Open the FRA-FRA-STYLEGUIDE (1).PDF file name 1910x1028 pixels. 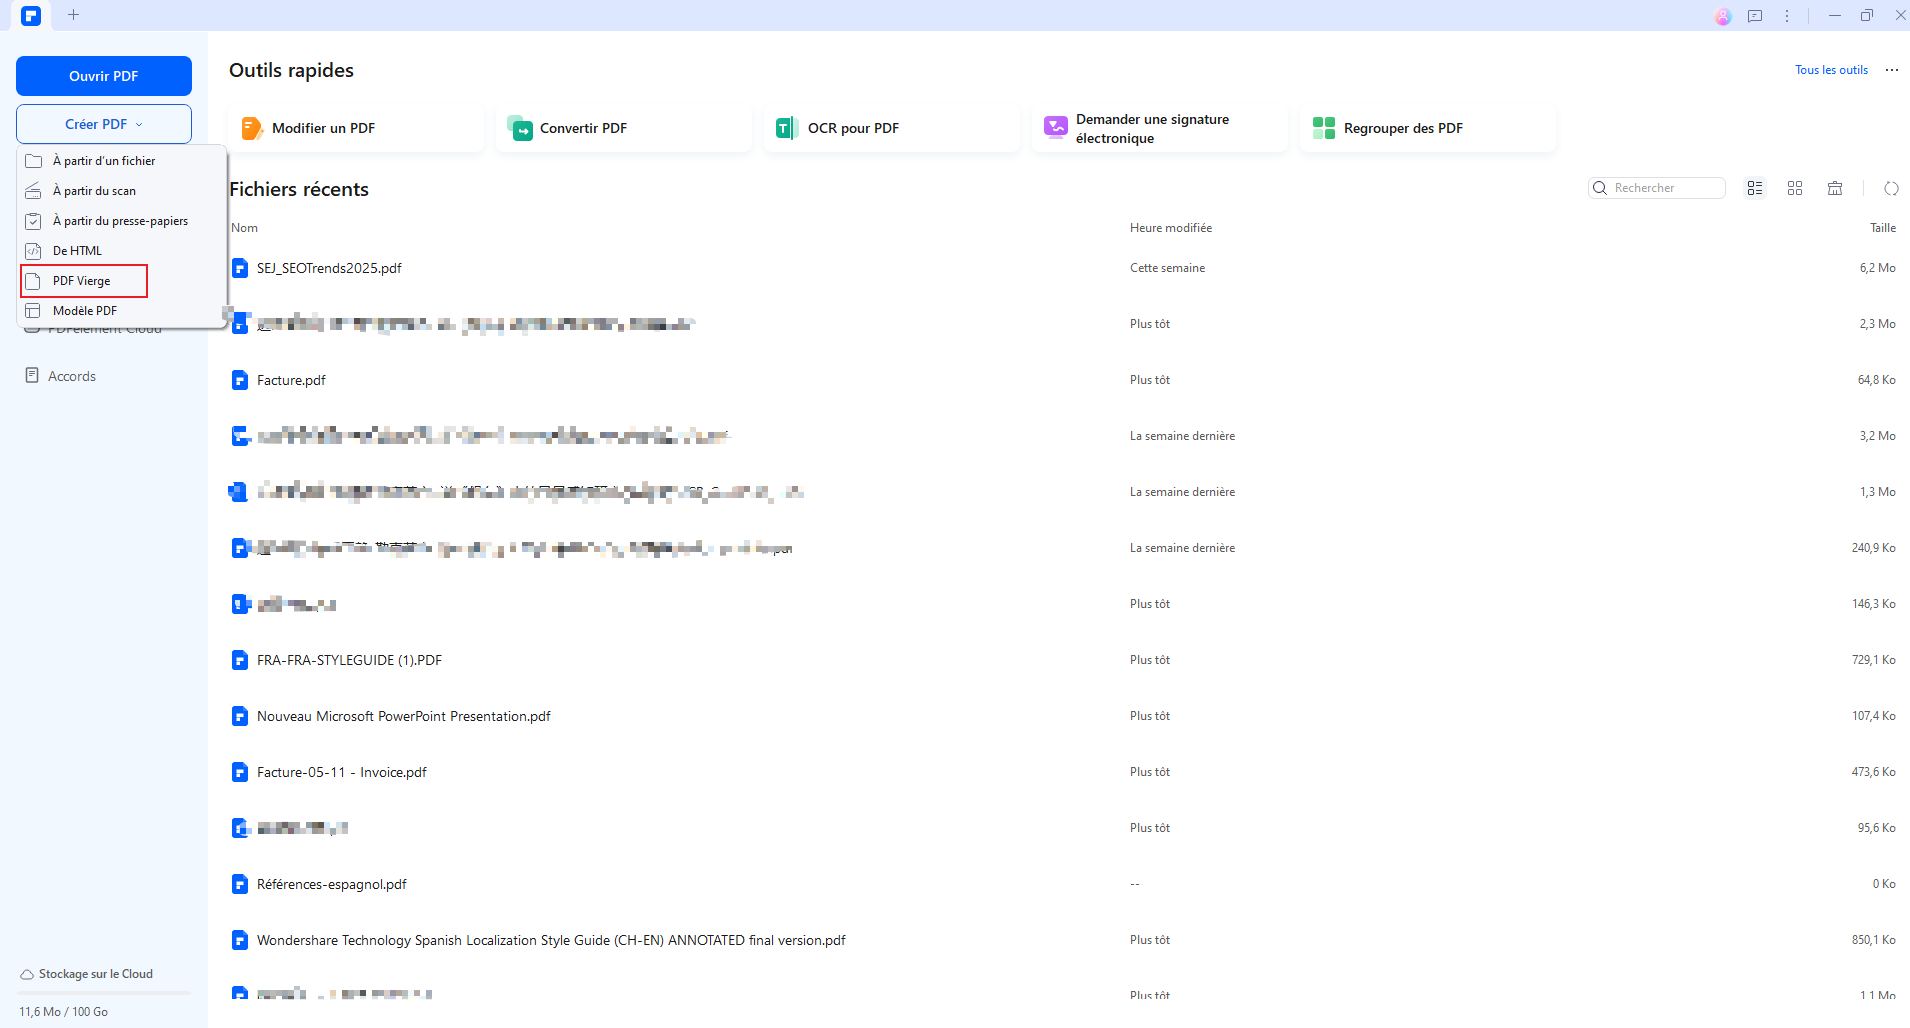[x=349, y=660]
